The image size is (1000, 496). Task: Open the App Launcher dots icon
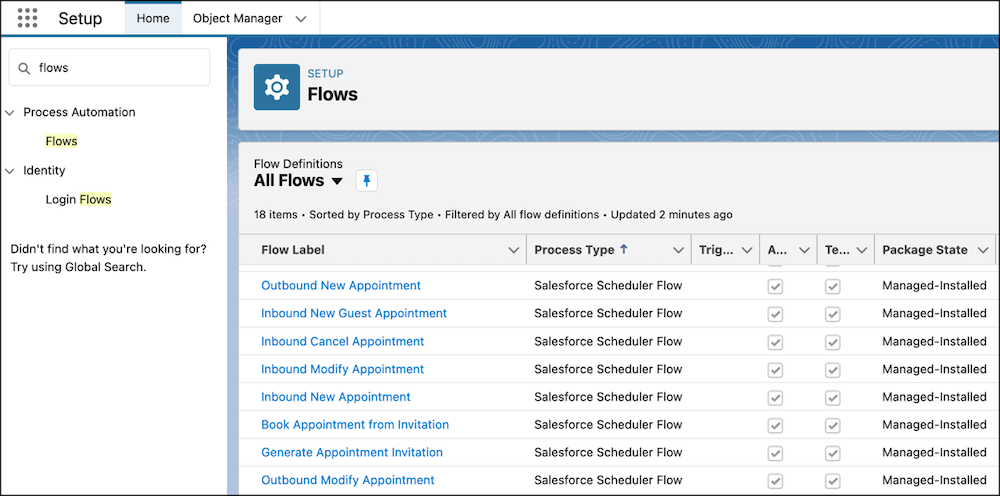pyautogui.click(x=27, y=18)
